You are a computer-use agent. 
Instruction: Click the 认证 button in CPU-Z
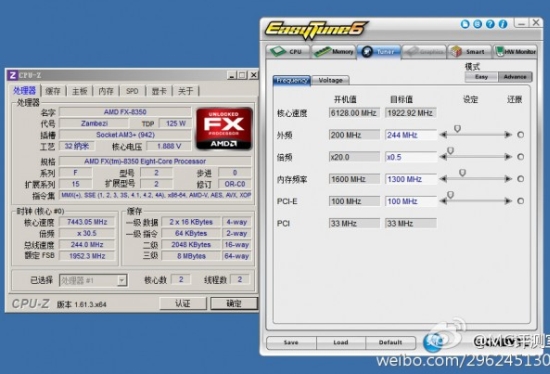183,303
